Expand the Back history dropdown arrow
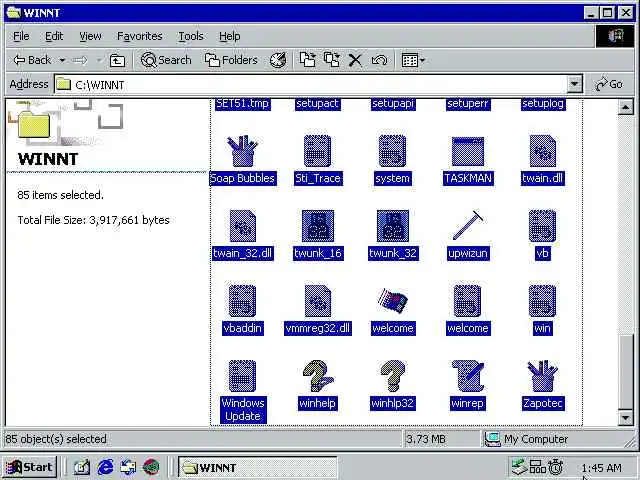This screenshot has width=640, height=480. click(x=62, y=61)
